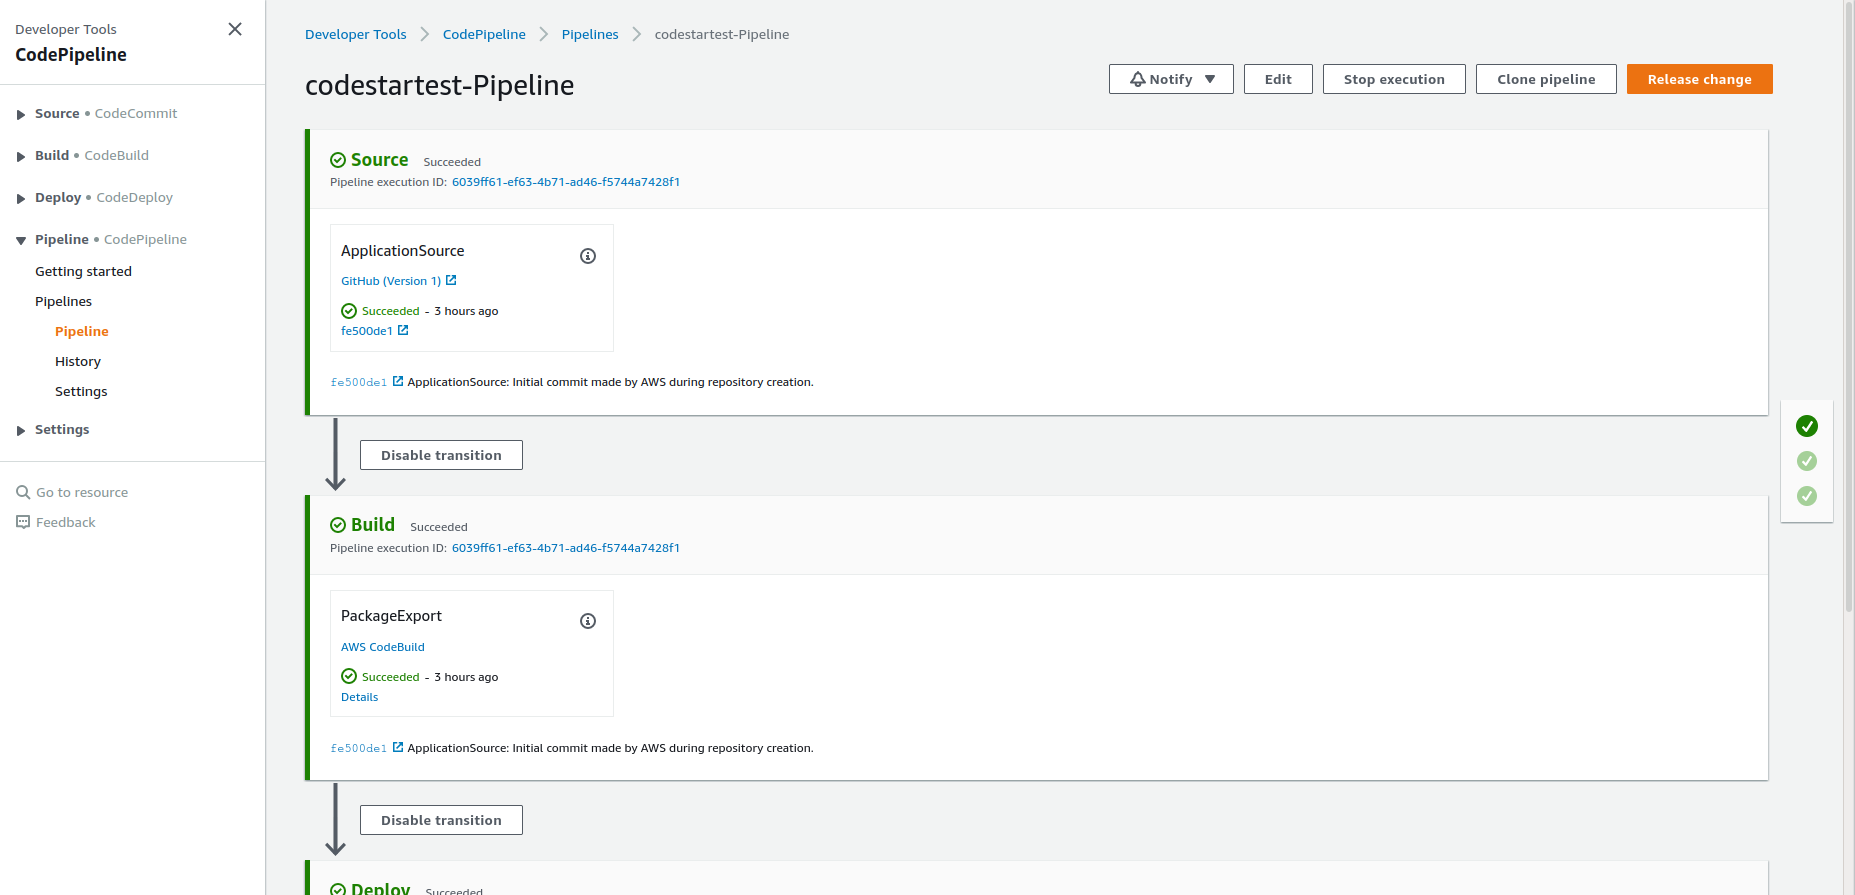Collapse Pipeline CodePipeline section

[x=21, y=240]
